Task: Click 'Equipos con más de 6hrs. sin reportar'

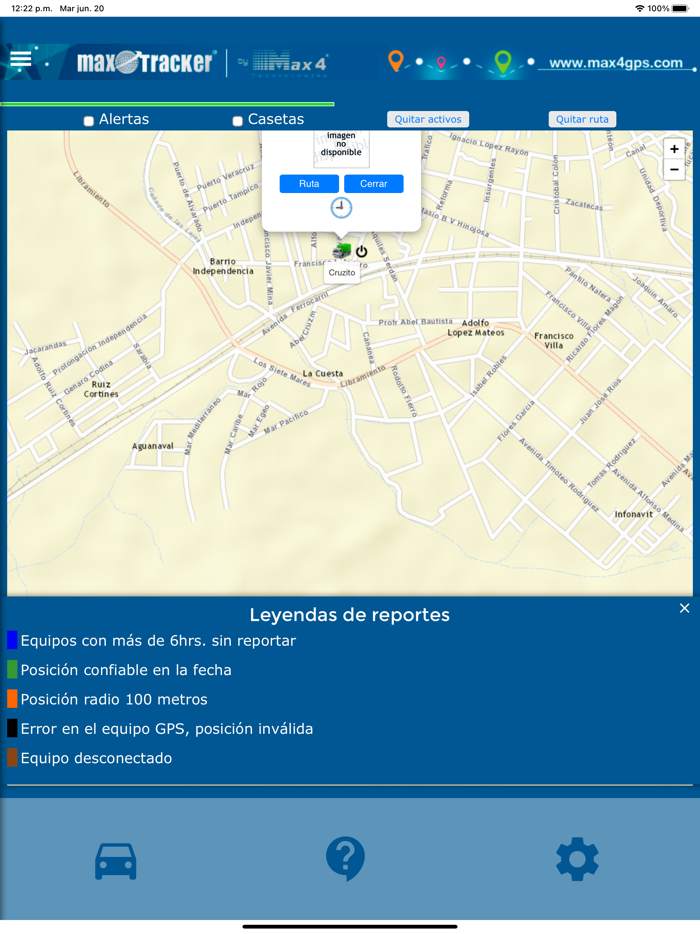Action: (x=158, y=641)
